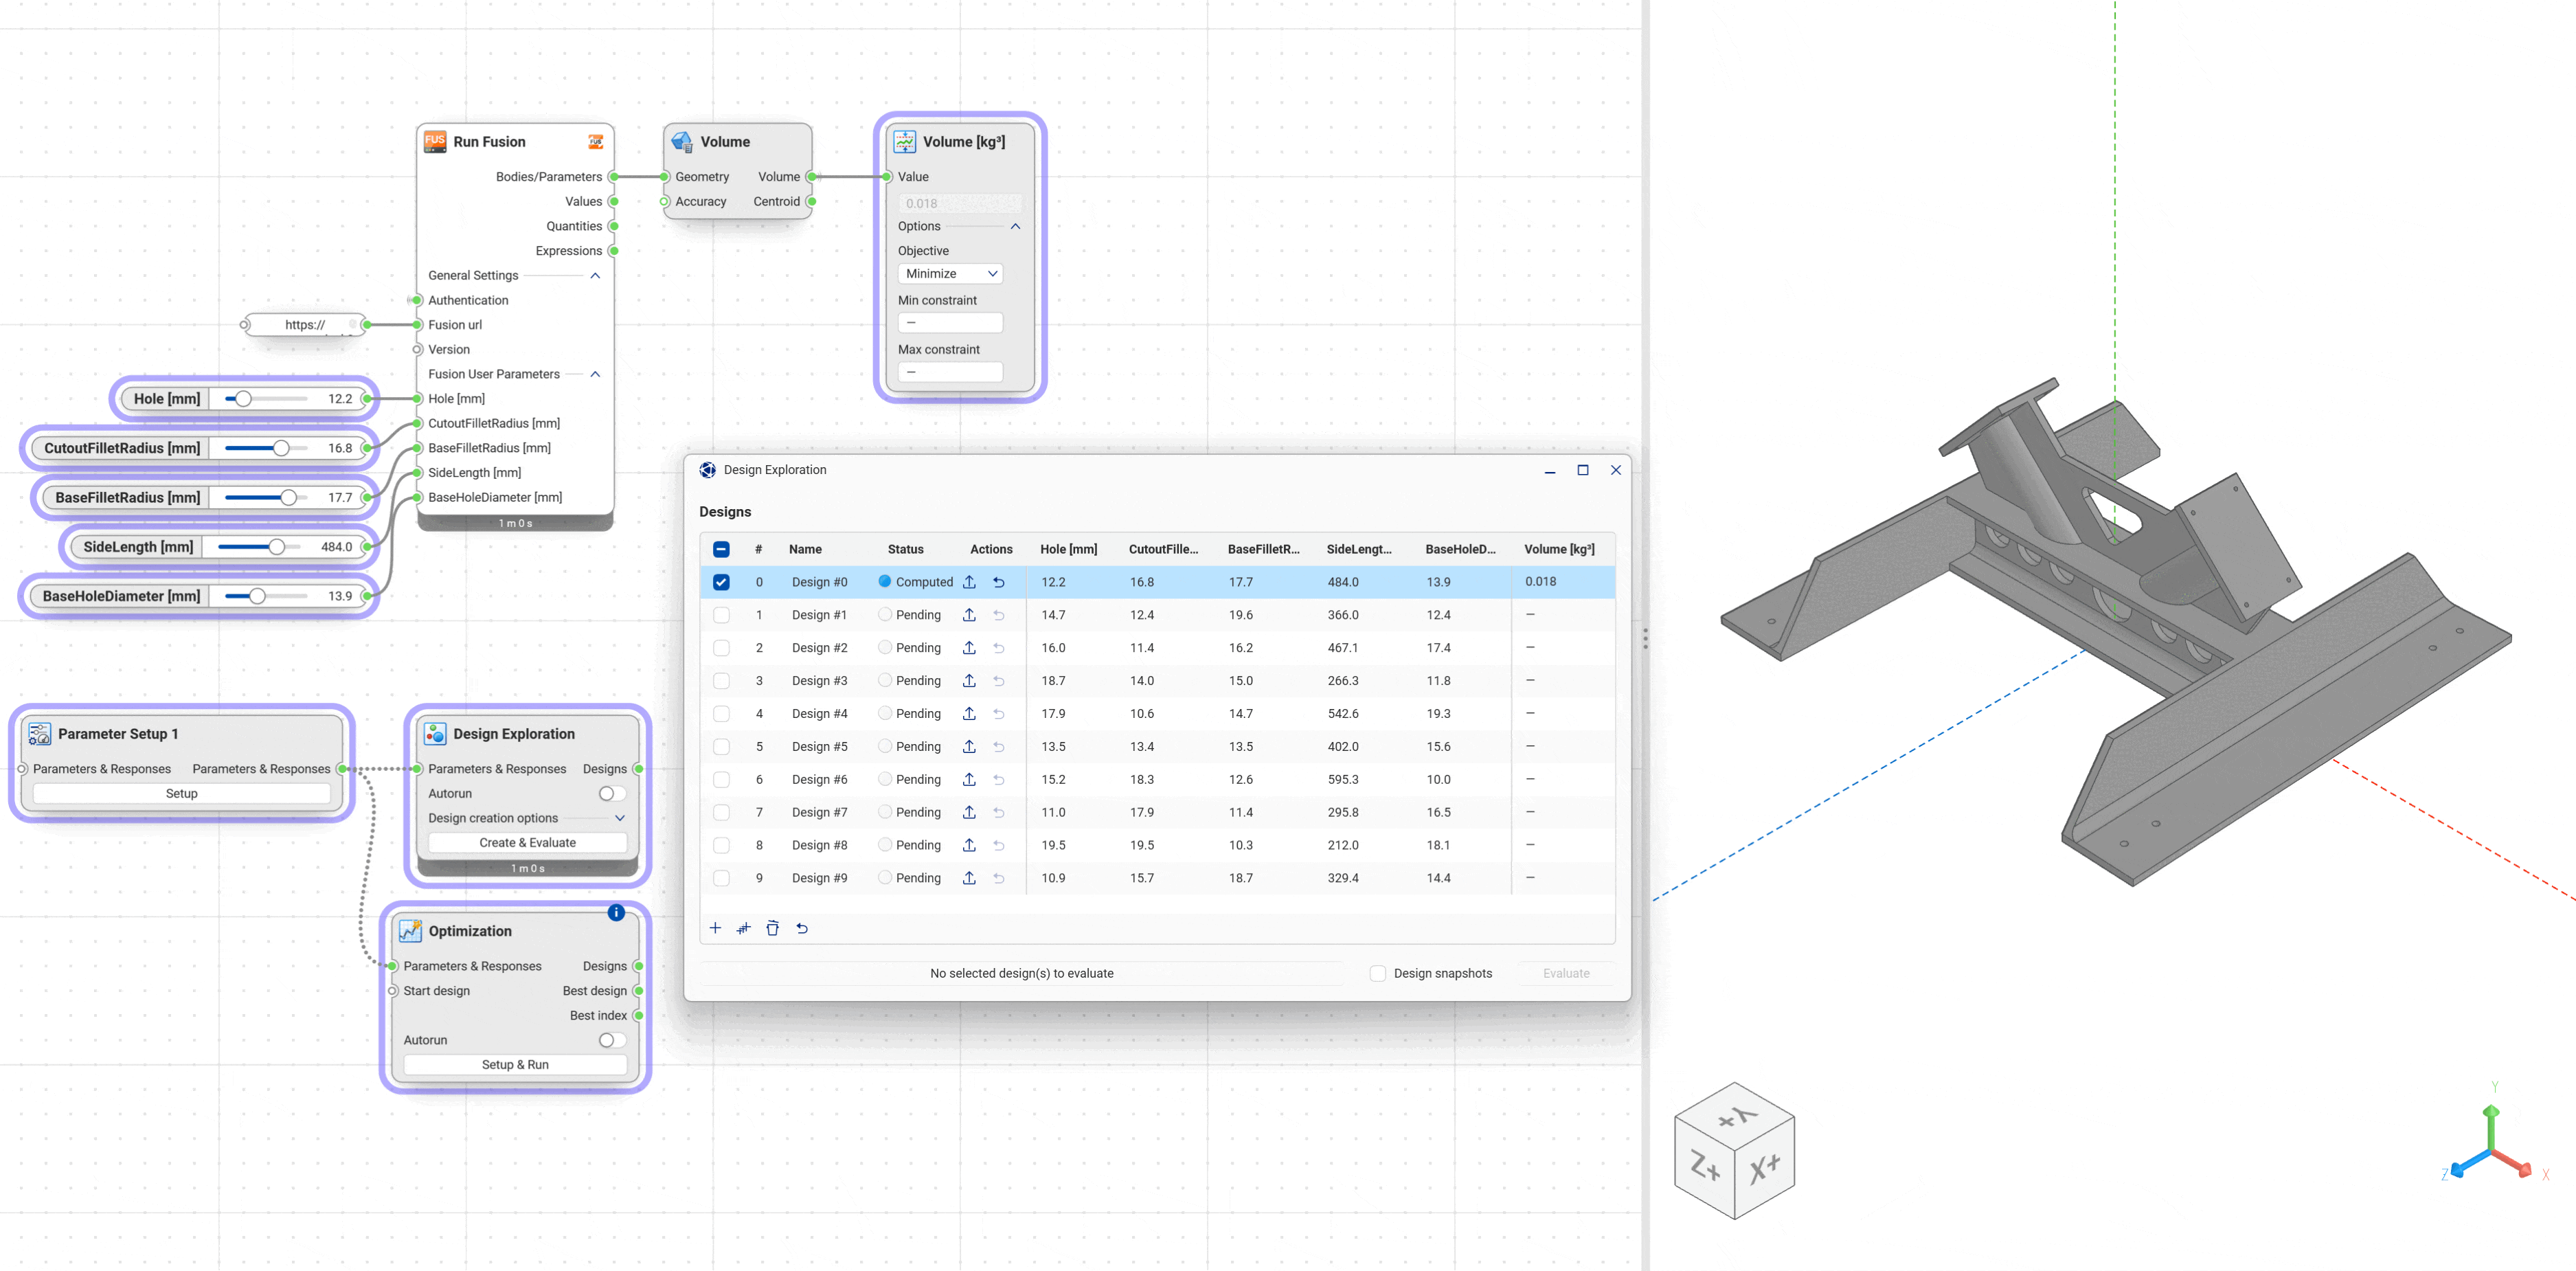Click the trash icon to delete designs

[772, 928]
